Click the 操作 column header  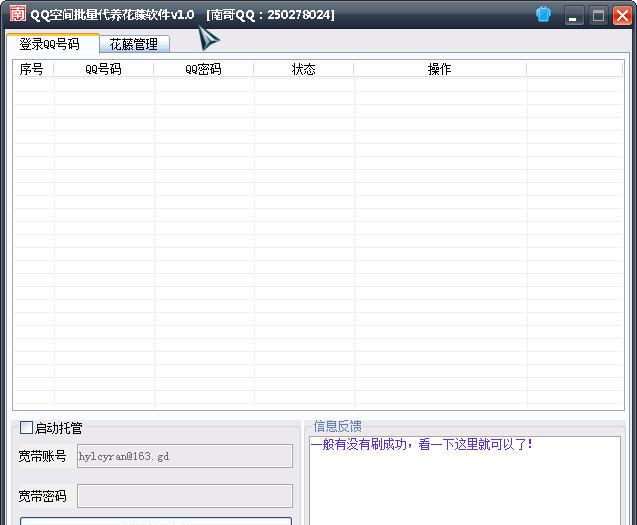tap(439, 69)
